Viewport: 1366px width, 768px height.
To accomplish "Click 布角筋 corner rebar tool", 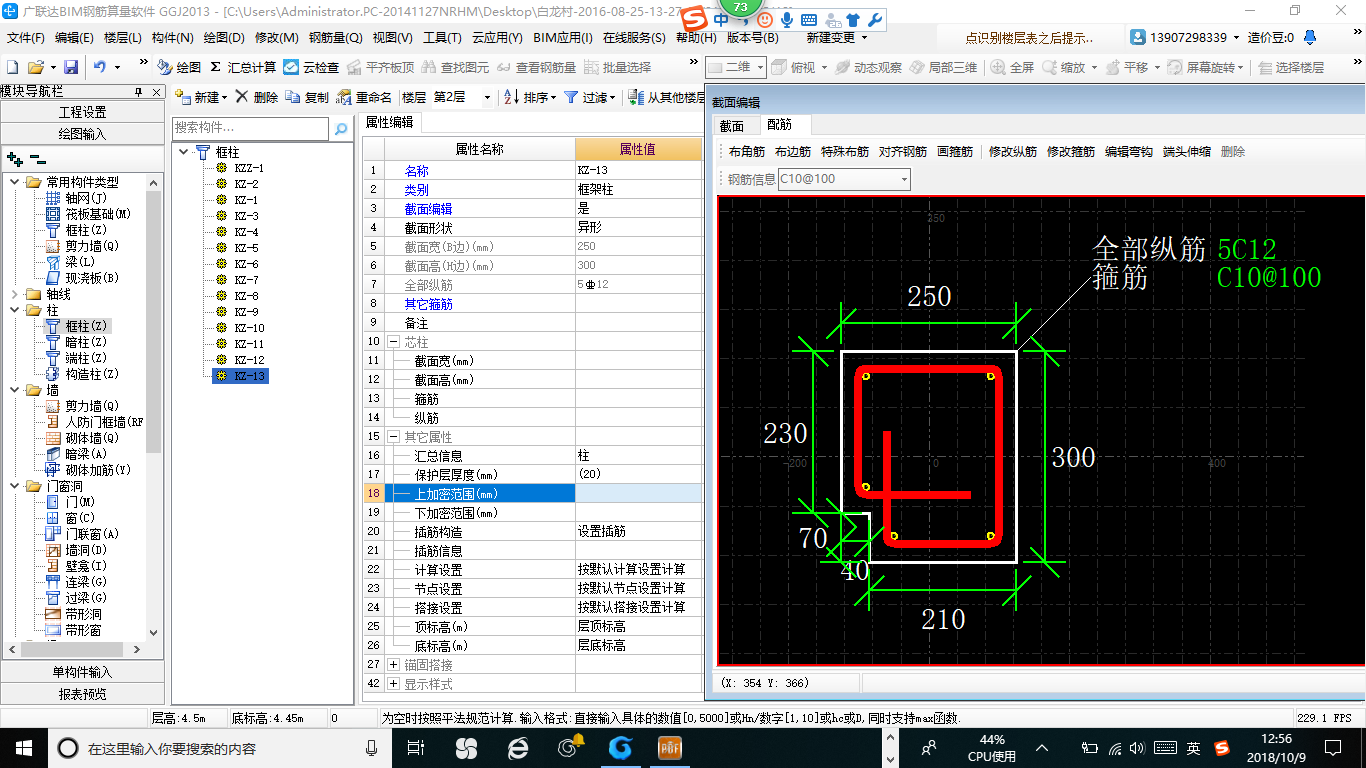I will tap(747, 152).
